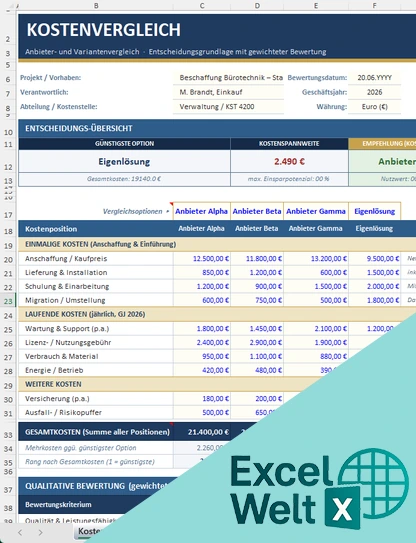Click the Bewertungsdatum value '20.06.YYYY'
Viewport: 416px width, 543px height.
374,78
